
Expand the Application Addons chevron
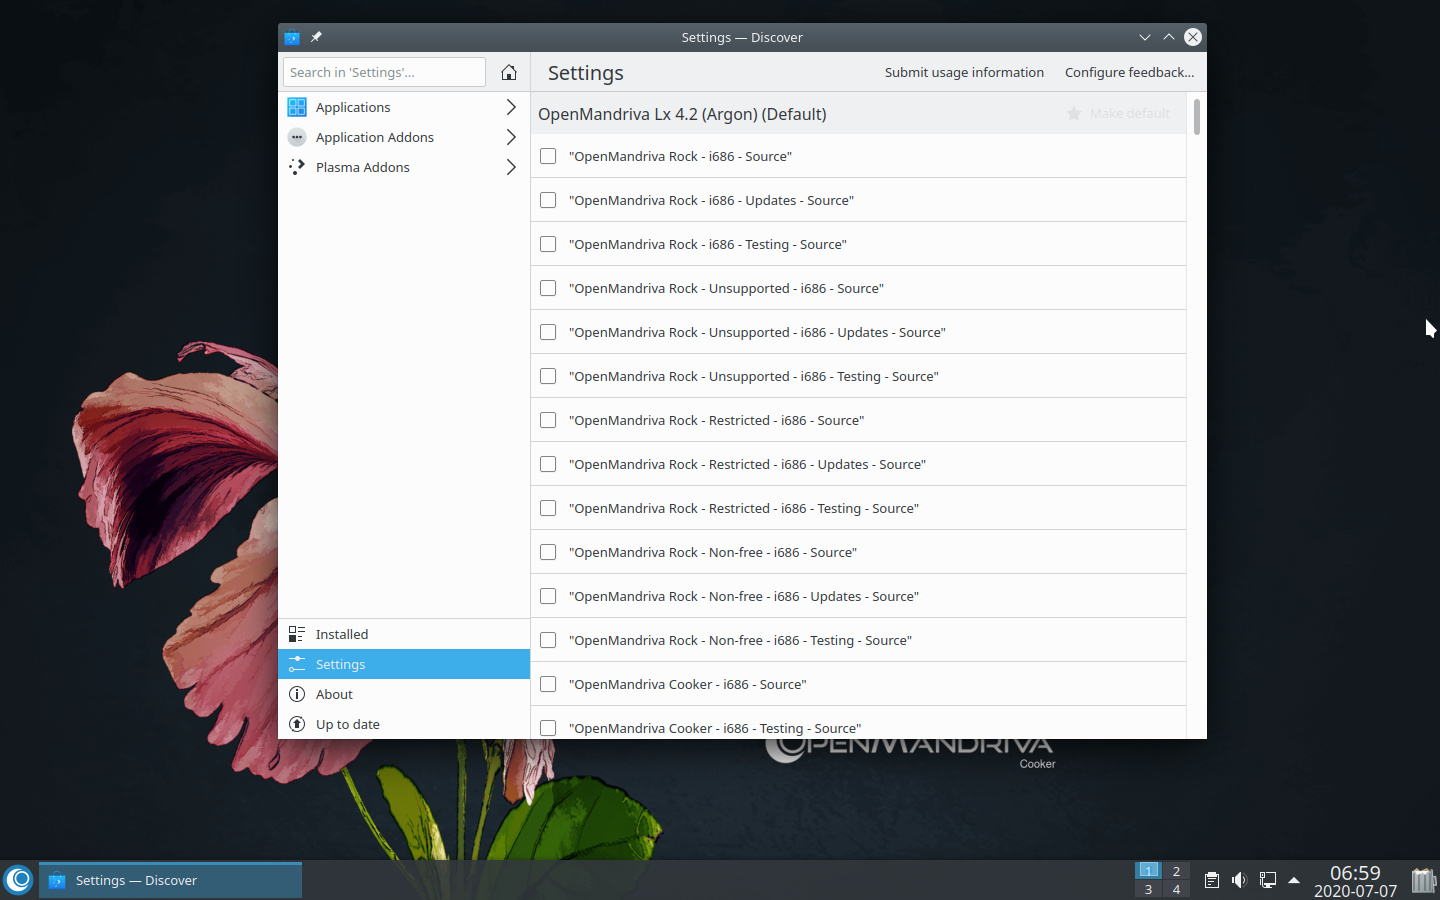511,137
